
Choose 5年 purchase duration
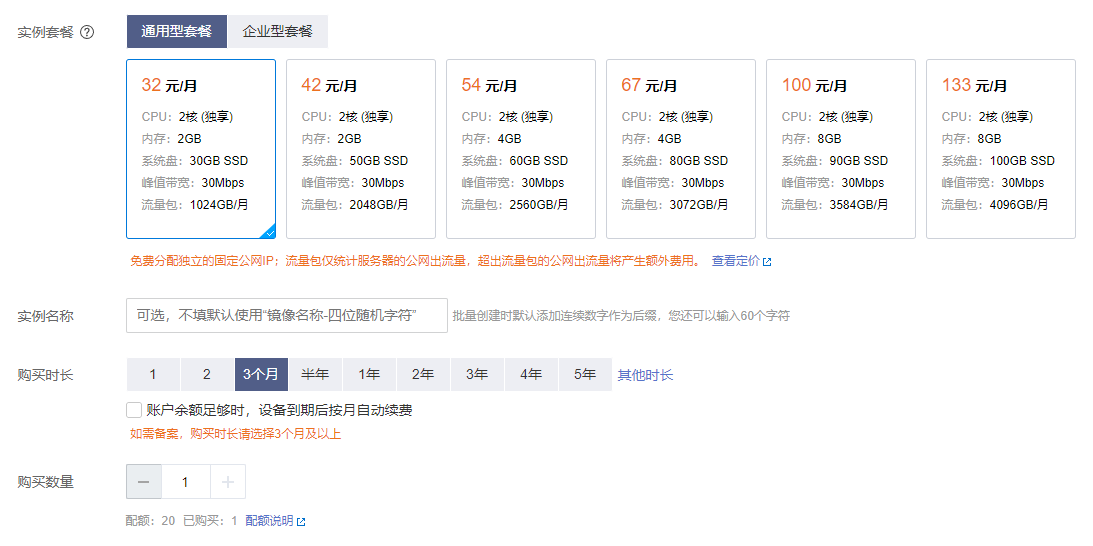pyautogui.click(x=586, y=374)
